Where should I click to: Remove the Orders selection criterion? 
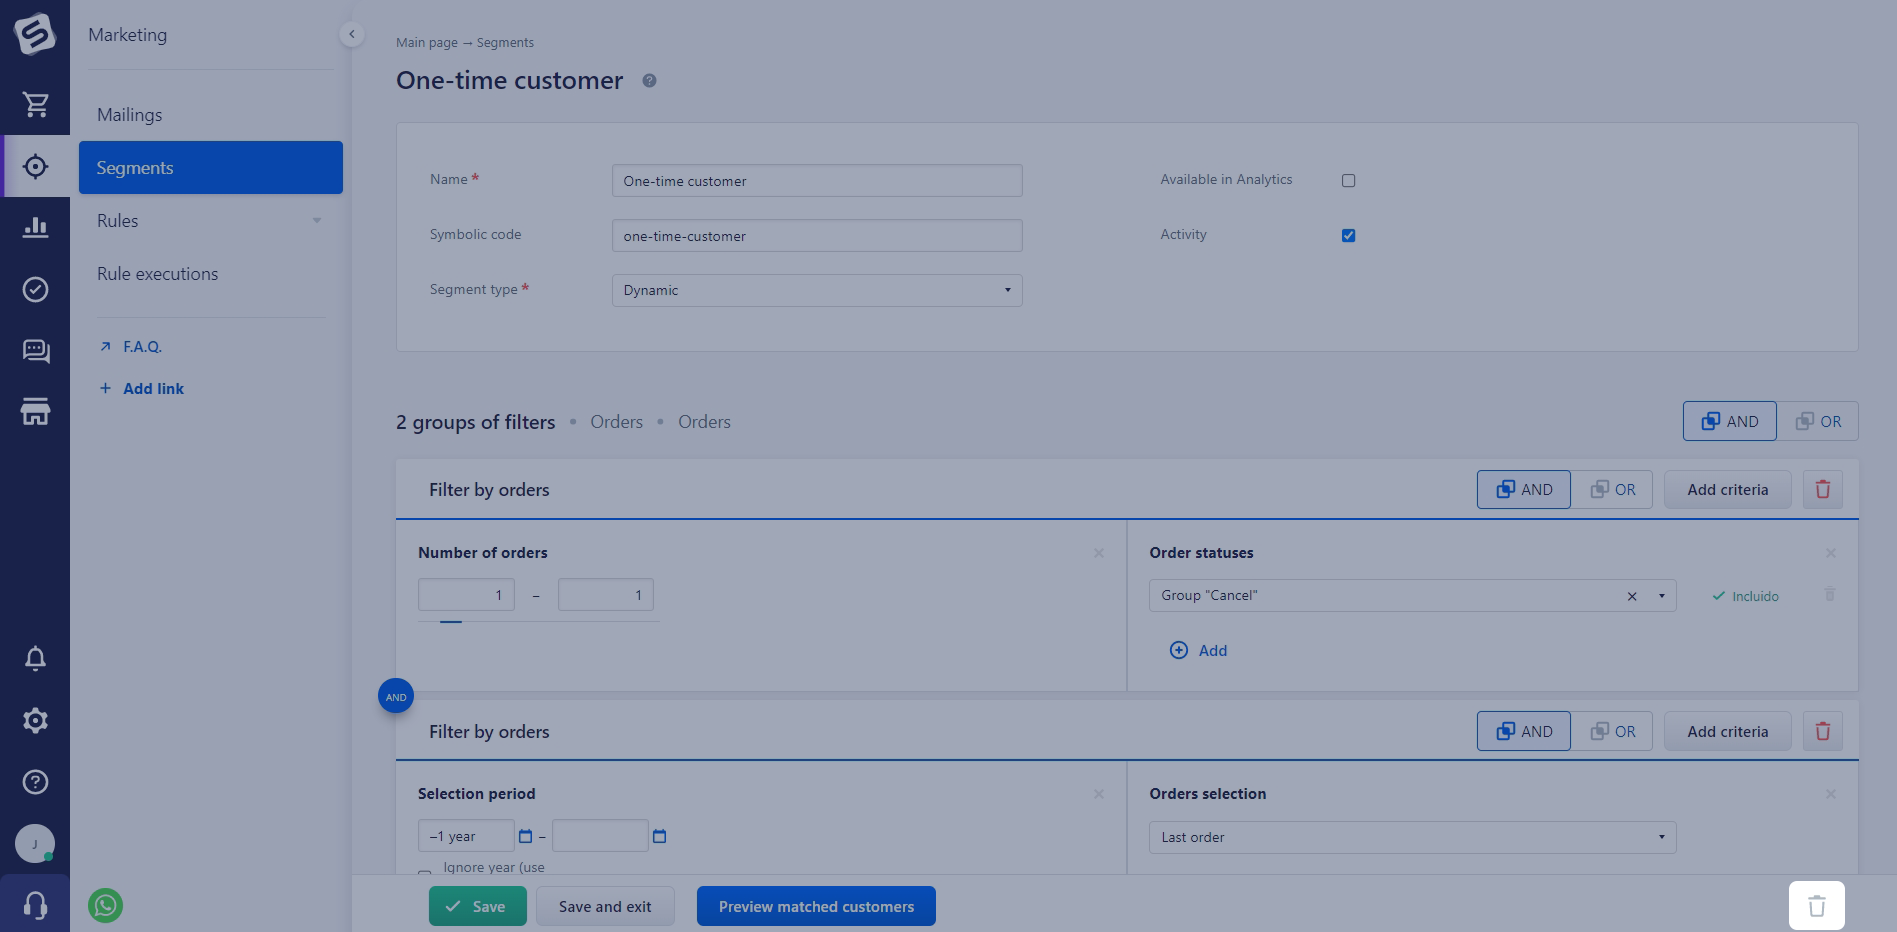[x=1831, y=794]
